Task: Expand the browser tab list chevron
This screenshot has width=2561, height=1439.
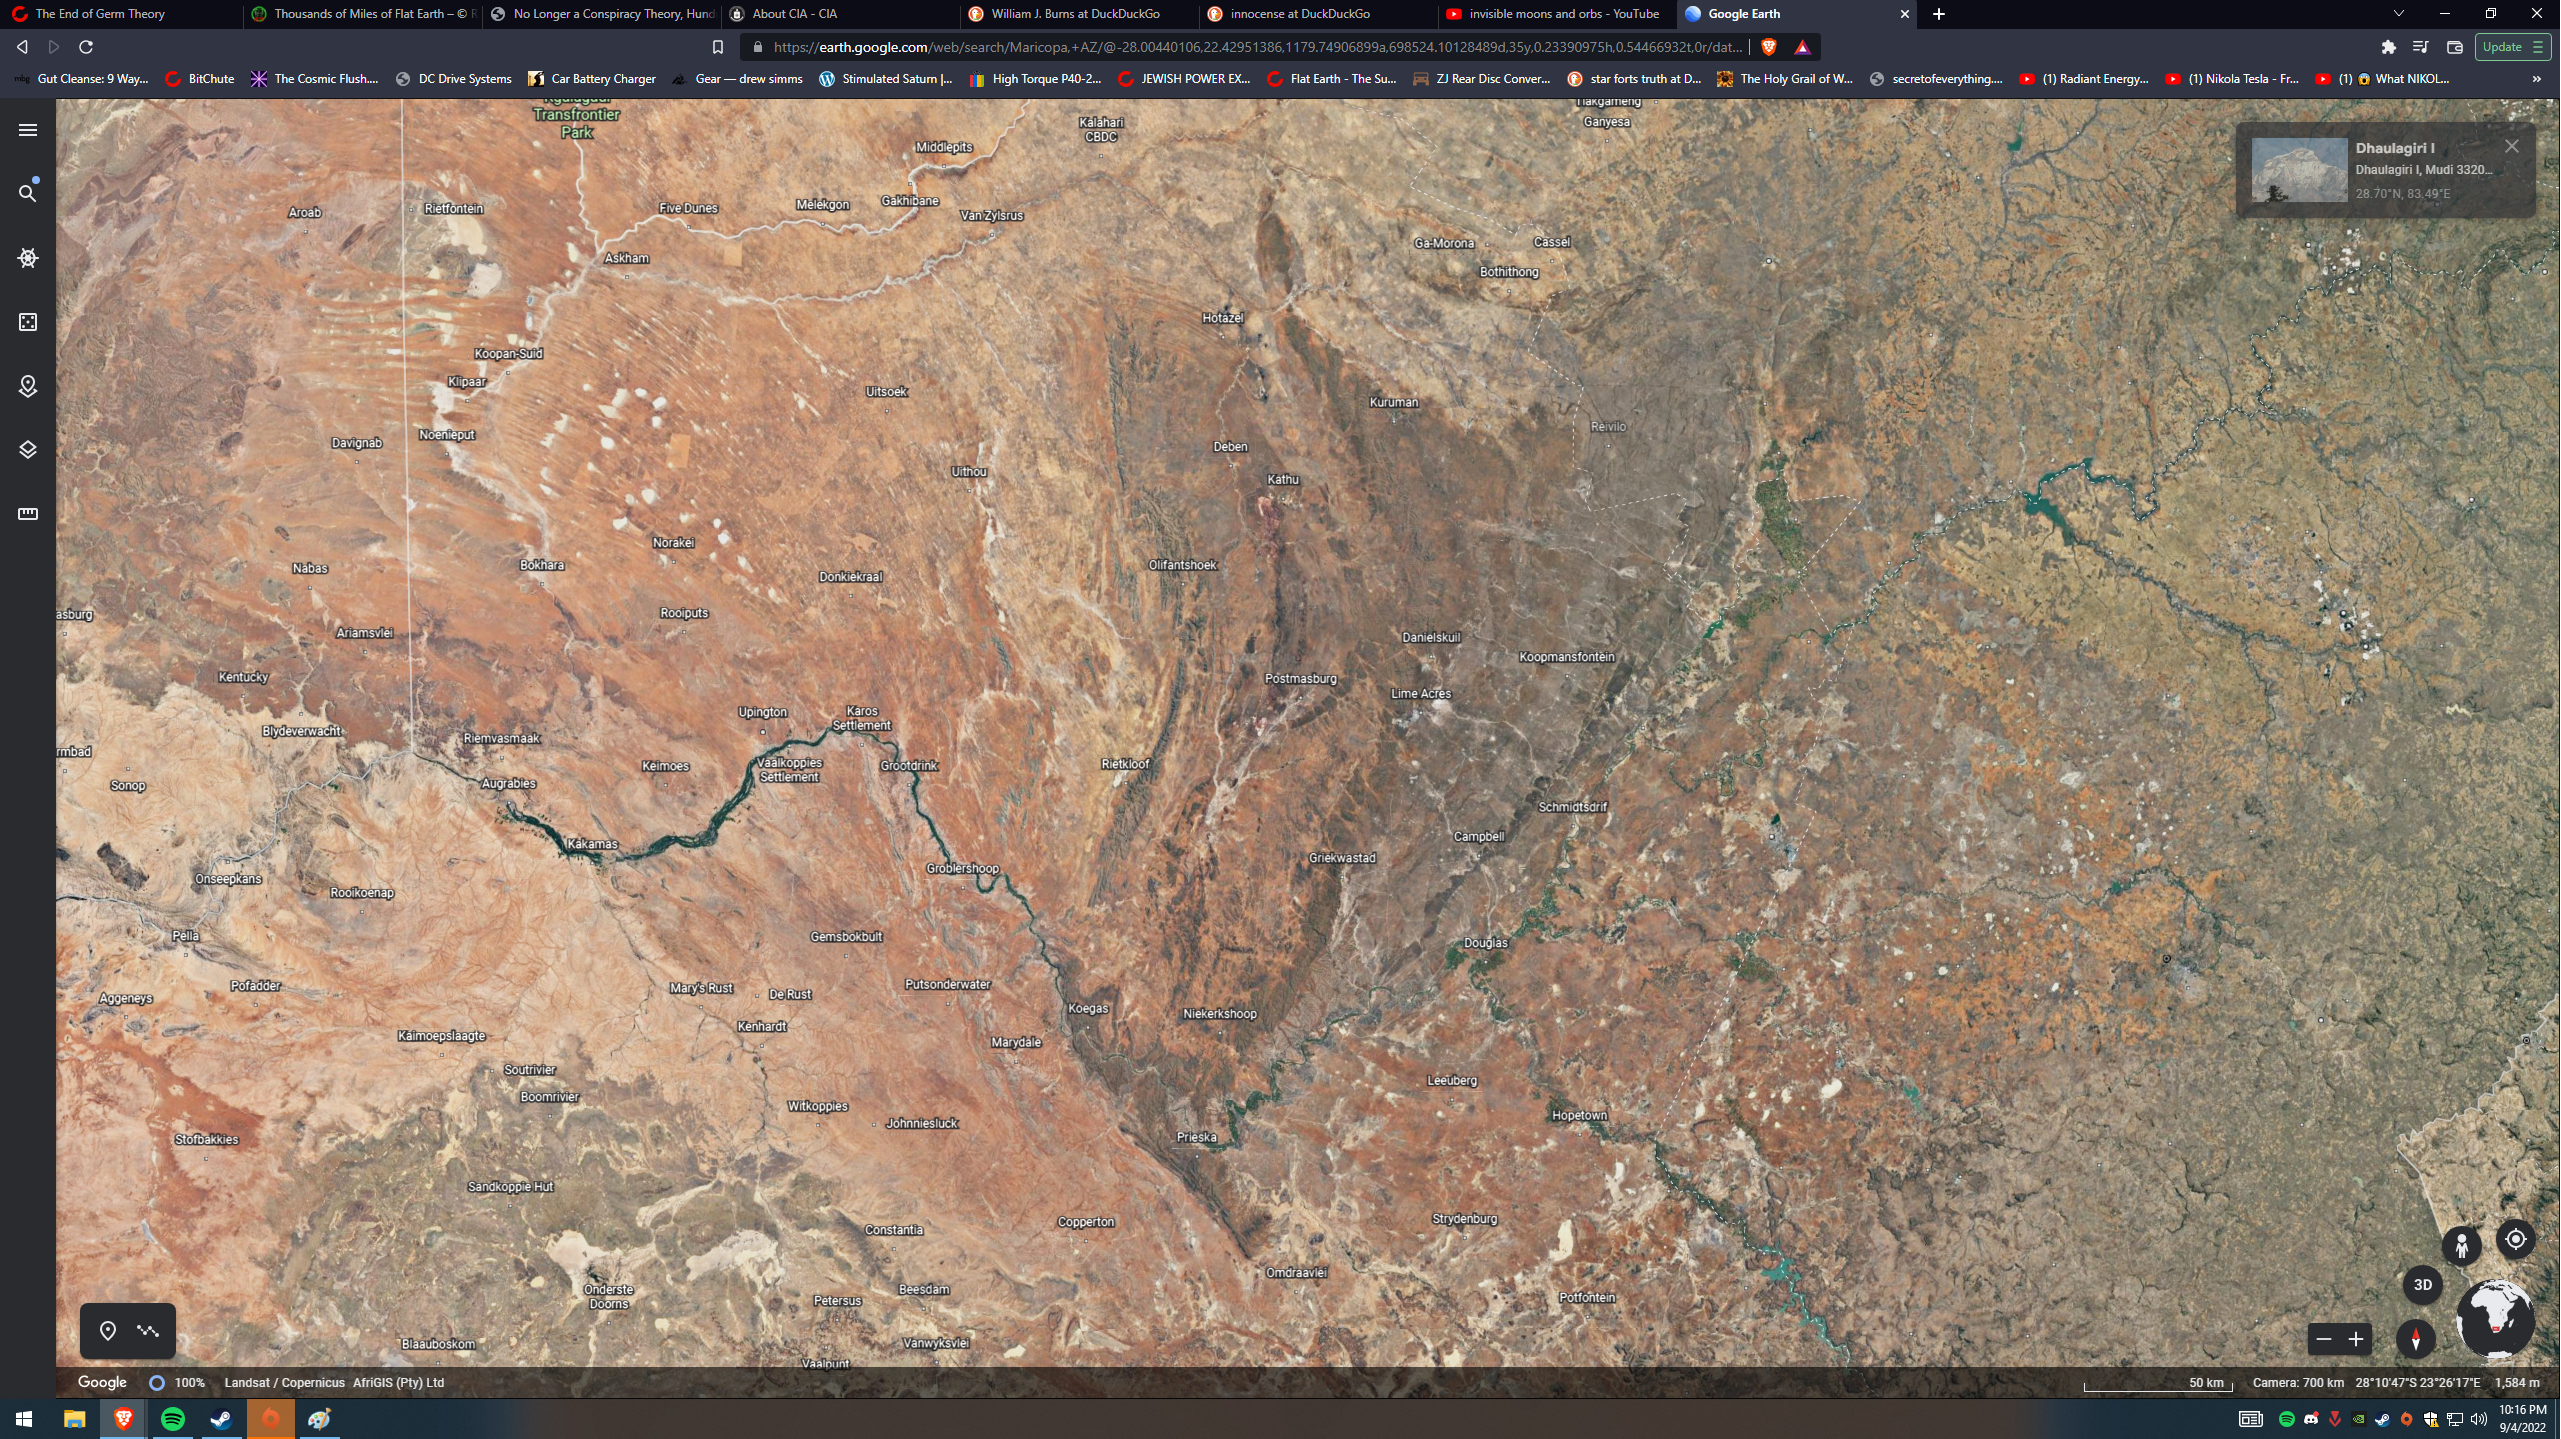Action: tap(2398, 14)
